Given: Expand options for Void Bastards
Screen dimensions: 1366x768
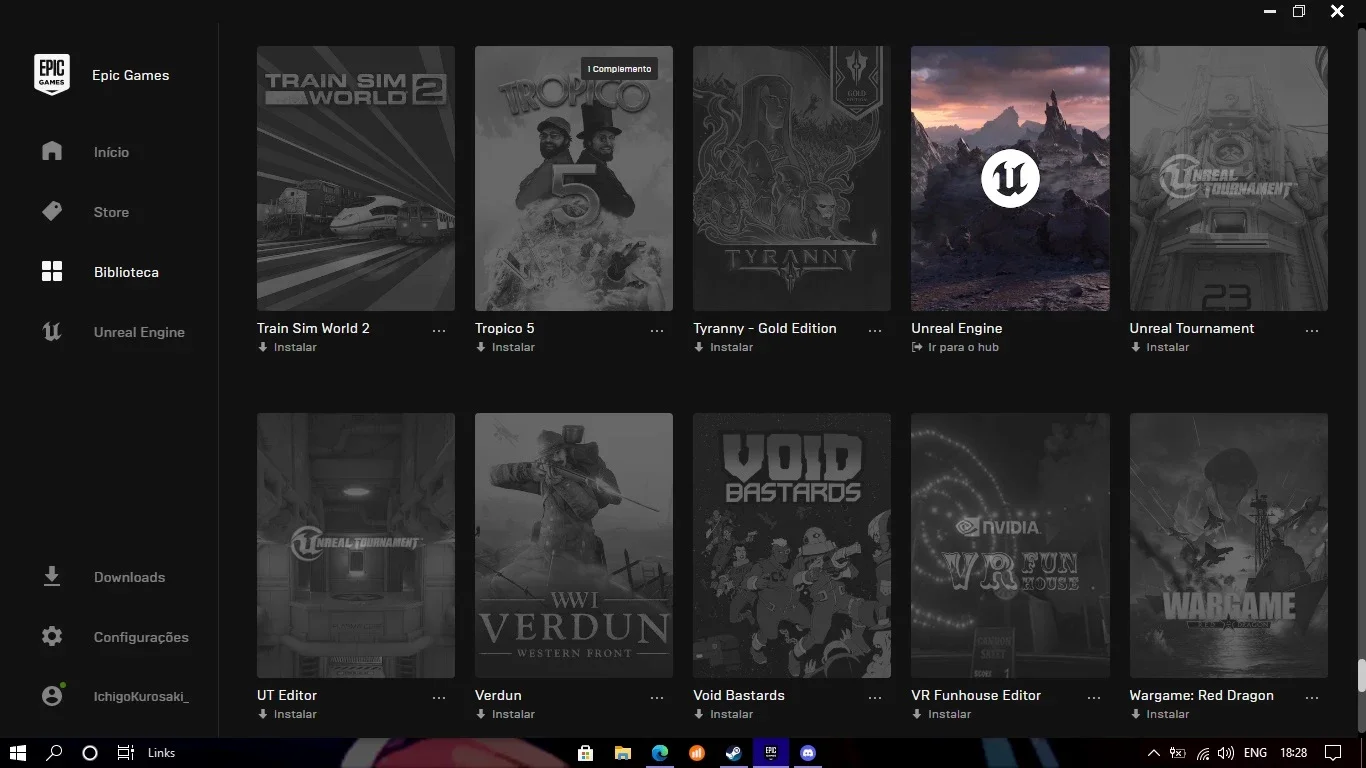Looking at the screenshot, I should [x=875, y=697].
